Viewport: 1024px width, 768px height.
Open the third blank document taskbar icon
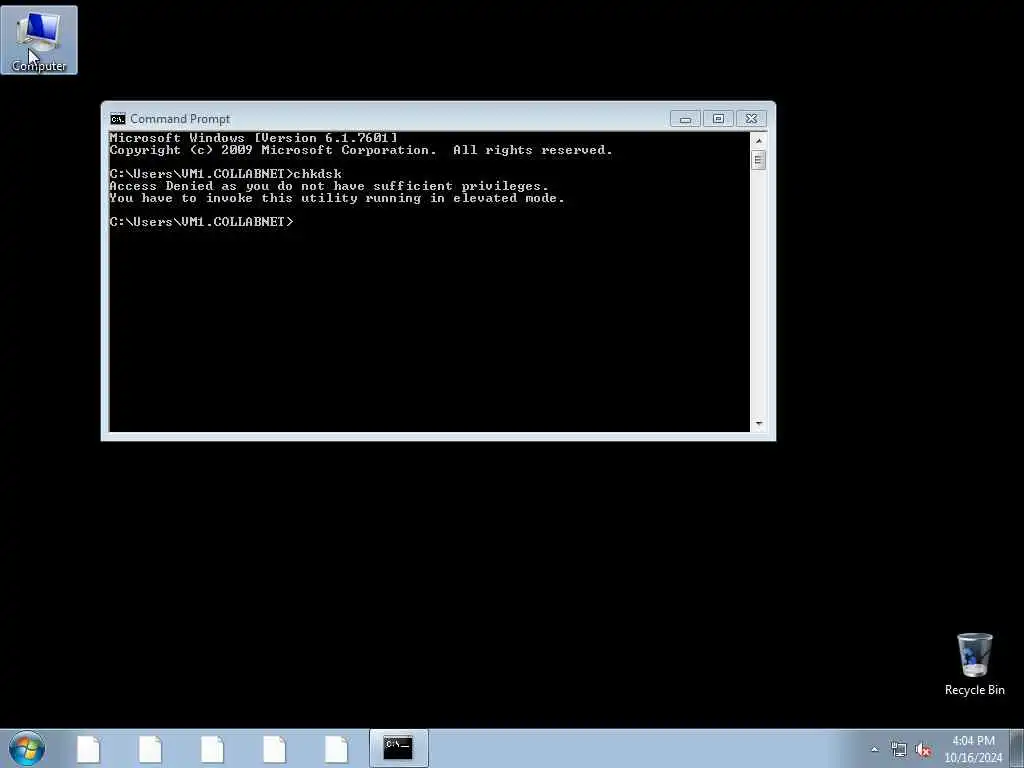[212, 749]
